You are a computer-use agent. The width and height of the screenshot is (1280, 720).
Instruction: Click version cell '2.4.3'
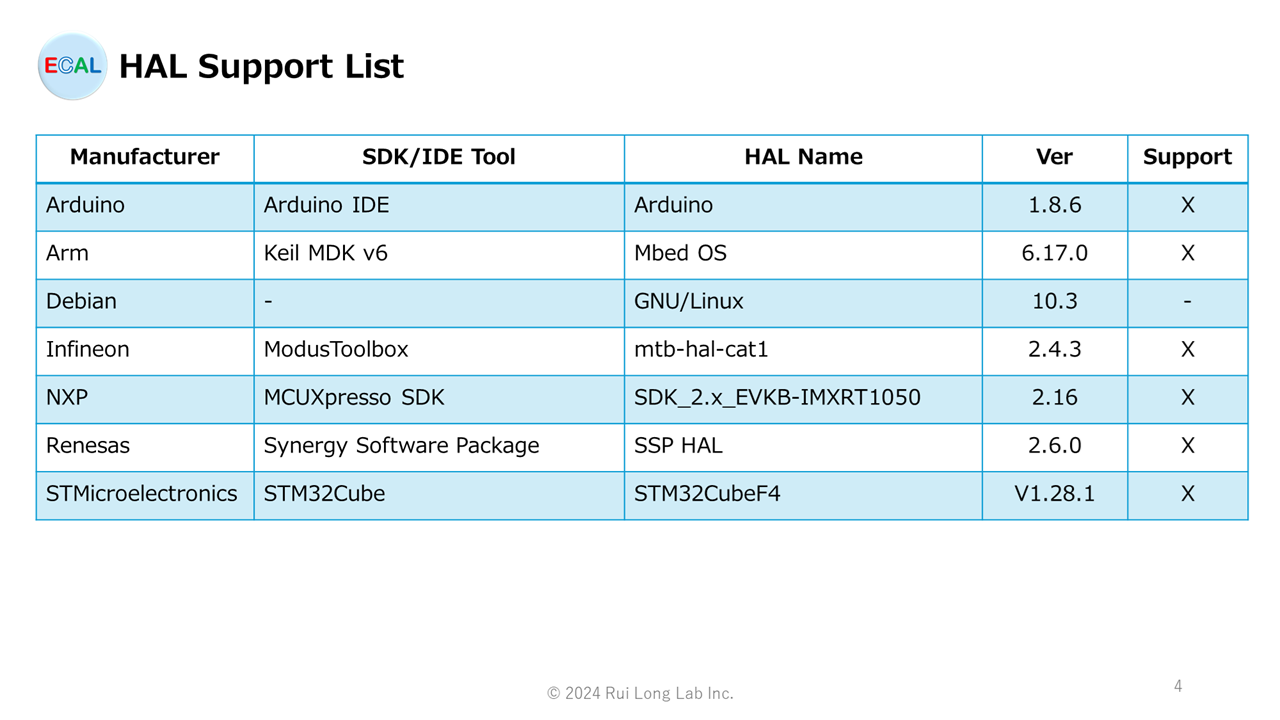(x=1055, y=350)
